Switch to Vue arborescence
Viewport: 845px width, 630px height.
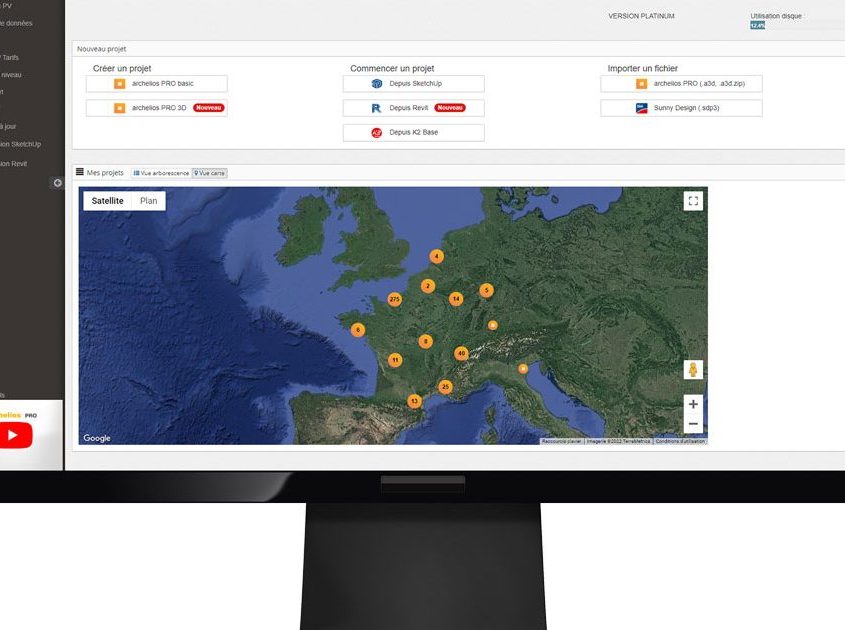pos(161,173)
